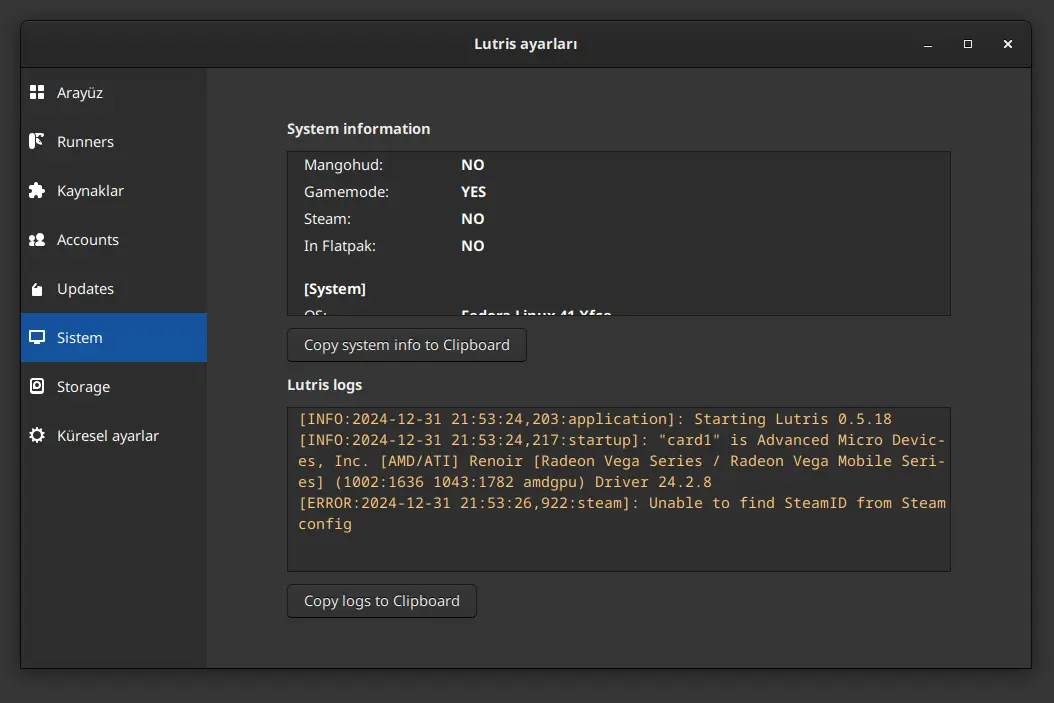Viewport: 1054px width, 703px height.
Task: Close the Lutris ayarları window
Action: pyautogui.click(x=1008, y=44)
